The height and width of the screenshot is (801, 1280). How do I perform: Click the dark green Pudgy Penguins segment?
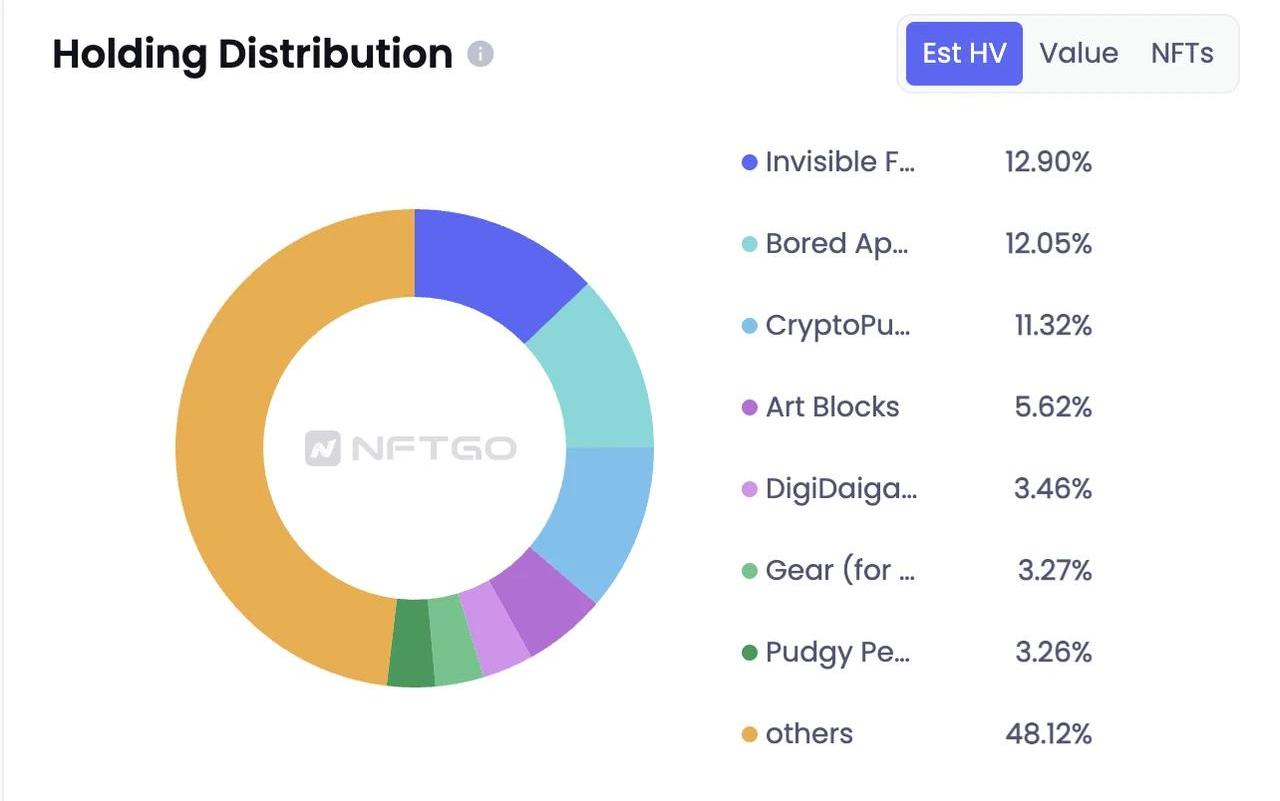410,643
